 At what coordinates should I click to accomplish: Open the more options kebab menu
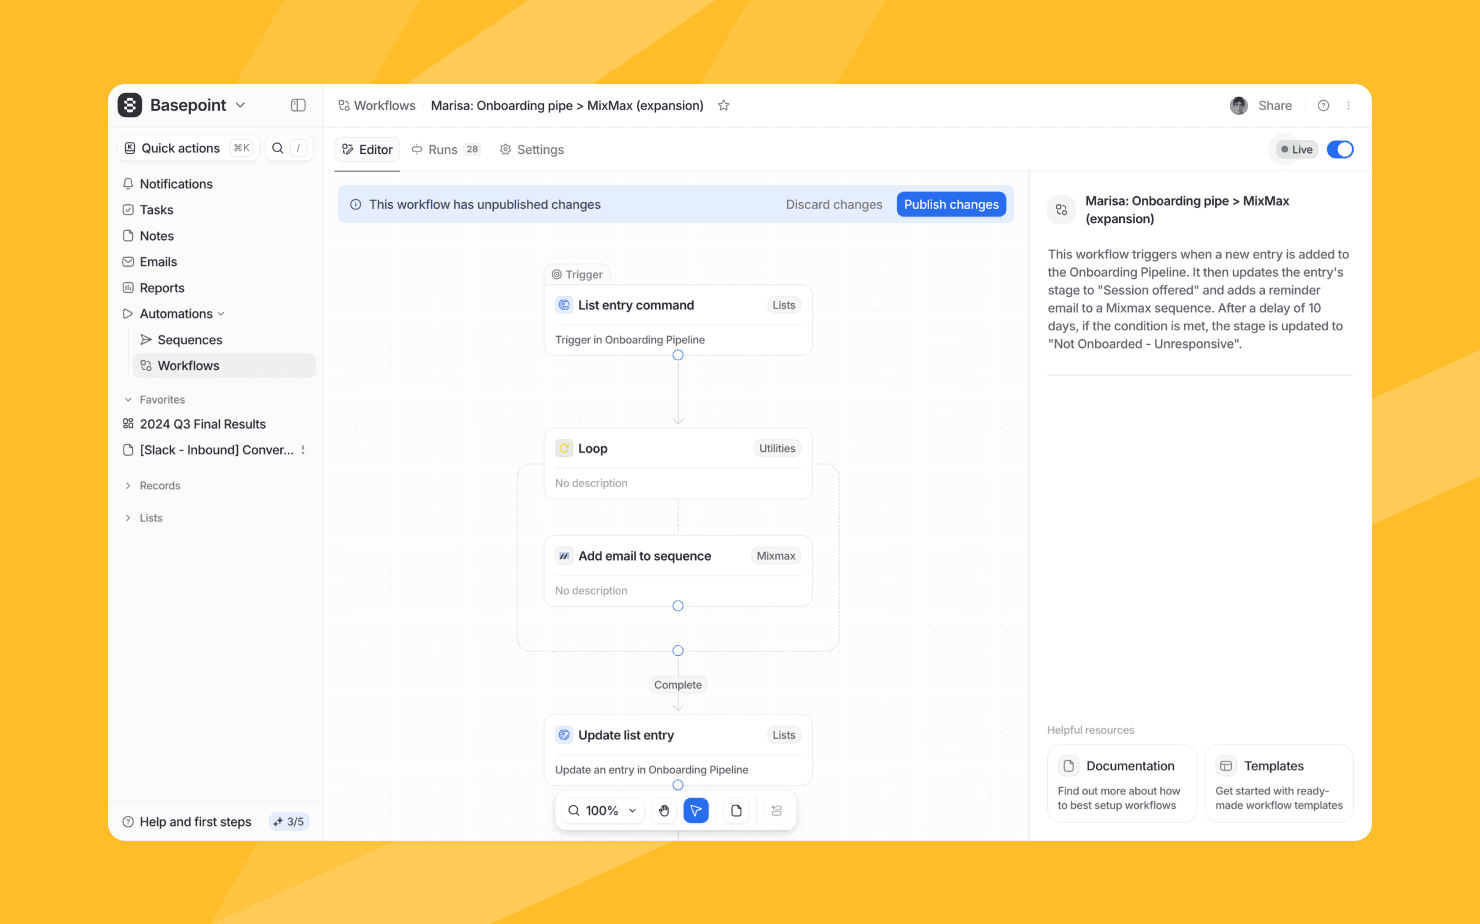[1349, 106]
